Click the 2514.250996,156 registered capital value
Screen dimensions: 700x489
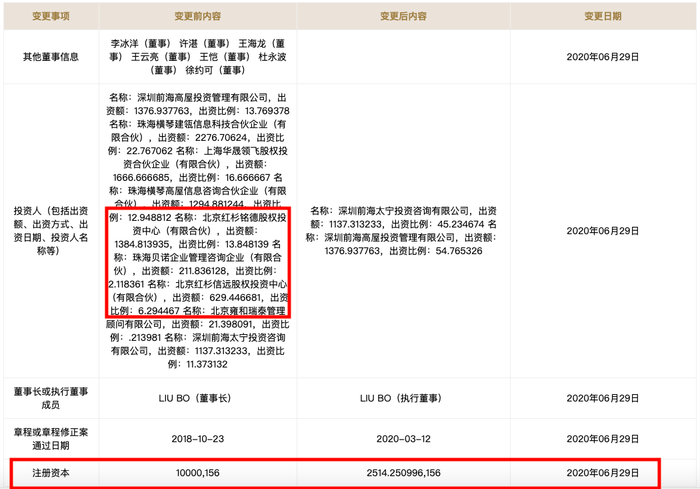(x=404, y=472)
